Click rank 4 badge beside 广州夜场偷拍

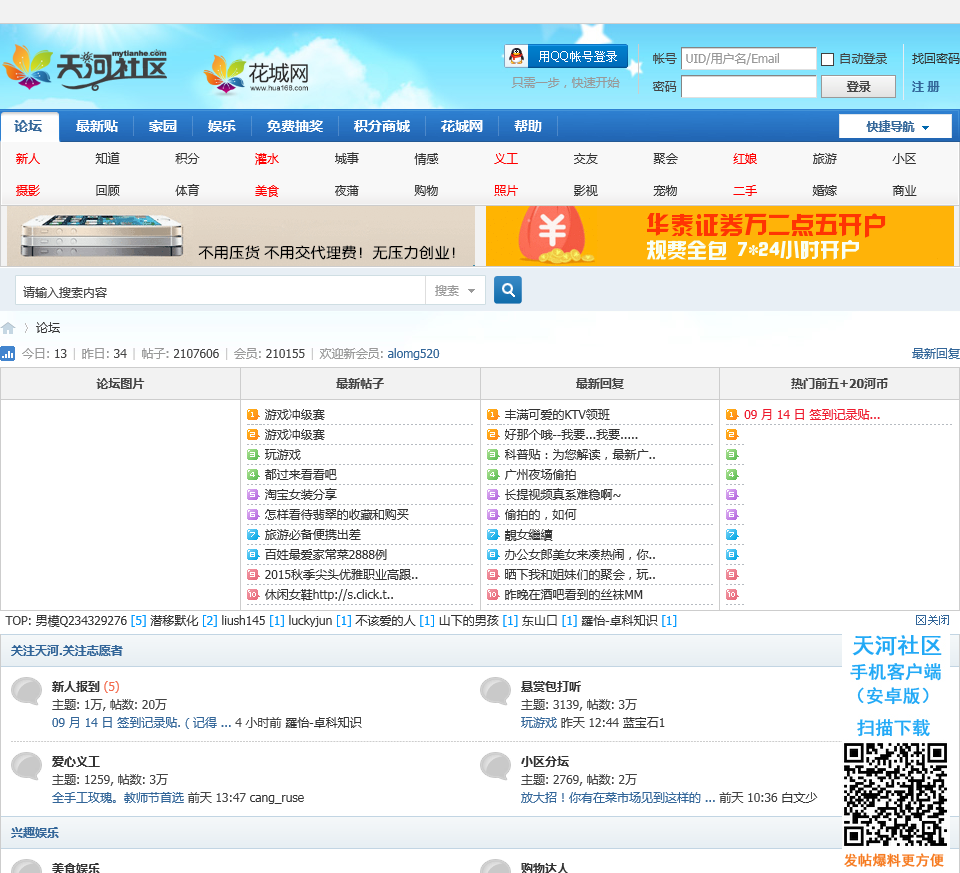click(x=493, y=474)
